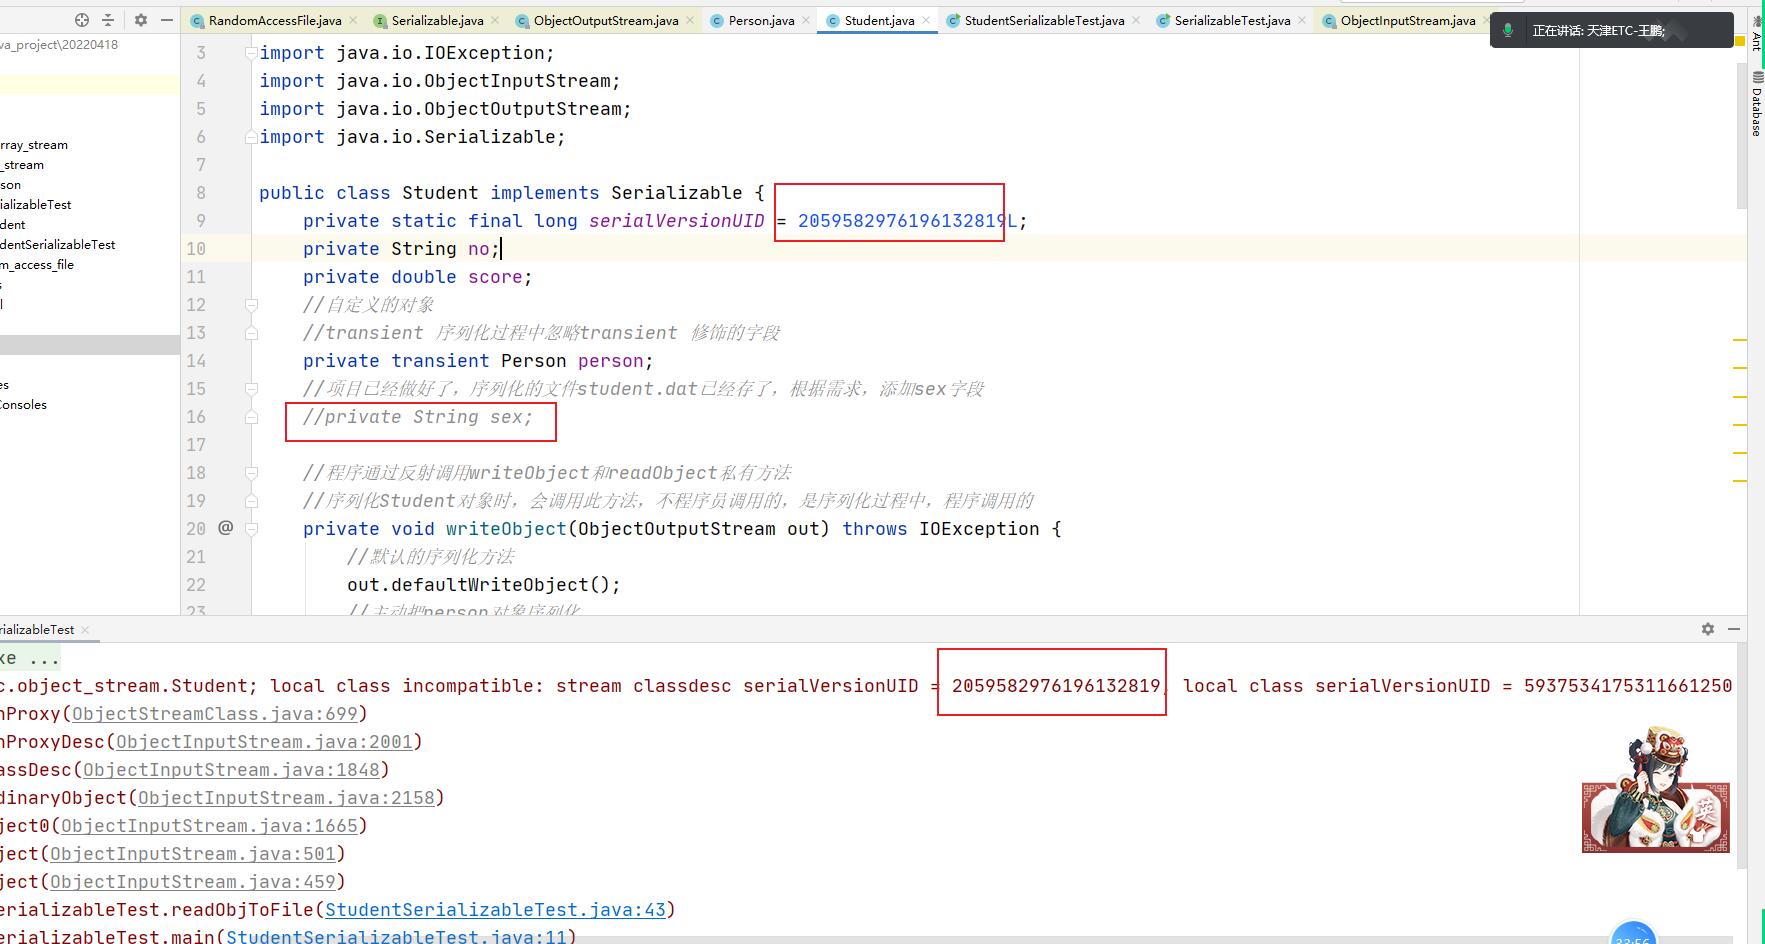Close the SerializableTest.java editor tab
This screenshot has height=944, width=1765.
click(x=1302, y=20)
